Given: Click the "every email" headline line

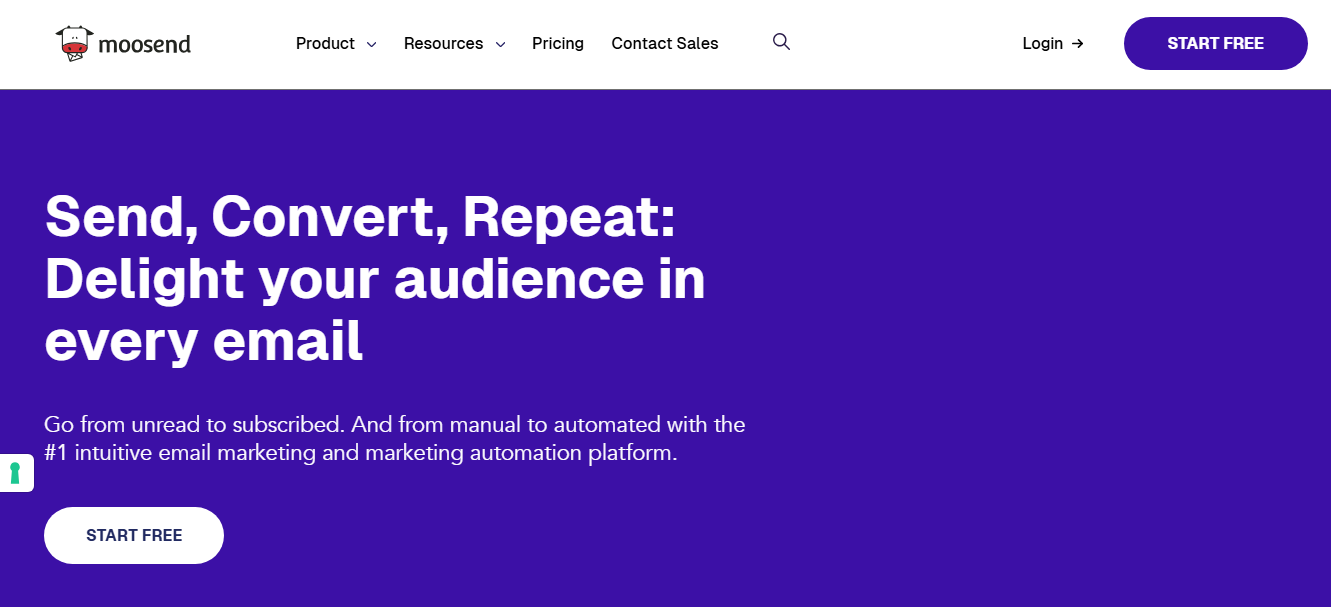Looking at the screenshot, I should 203,341.
